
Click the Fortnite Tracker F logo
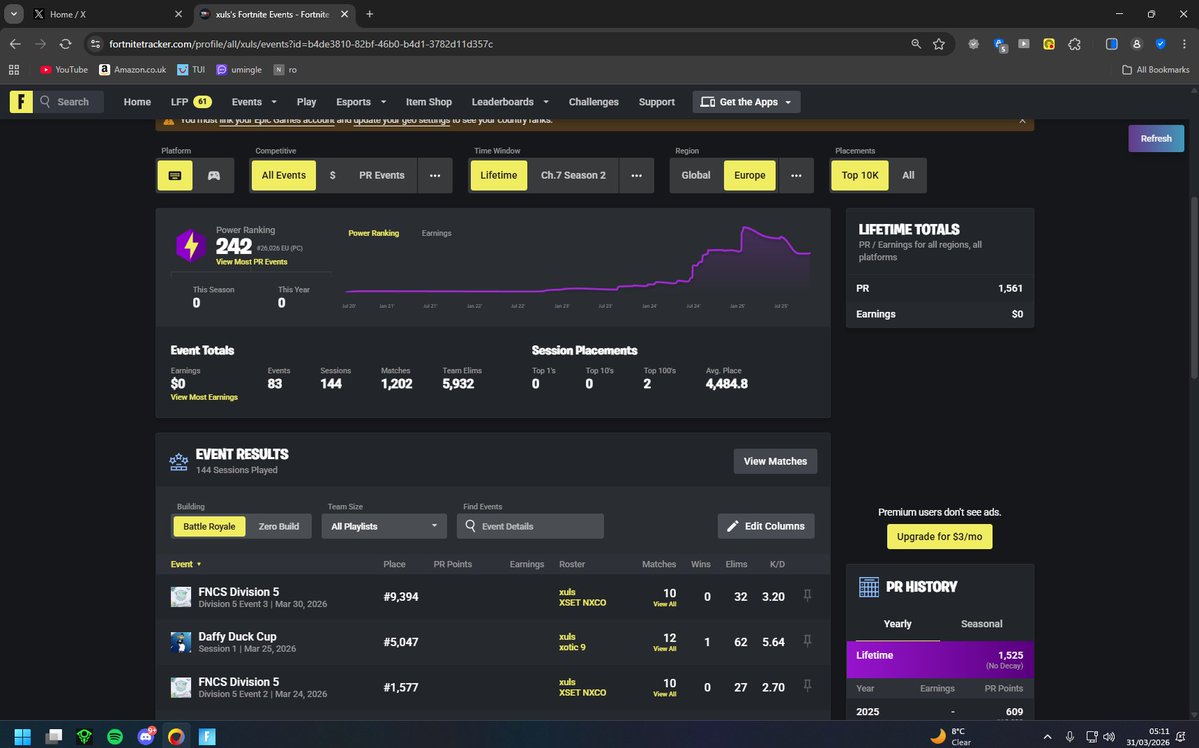(21, 102)
